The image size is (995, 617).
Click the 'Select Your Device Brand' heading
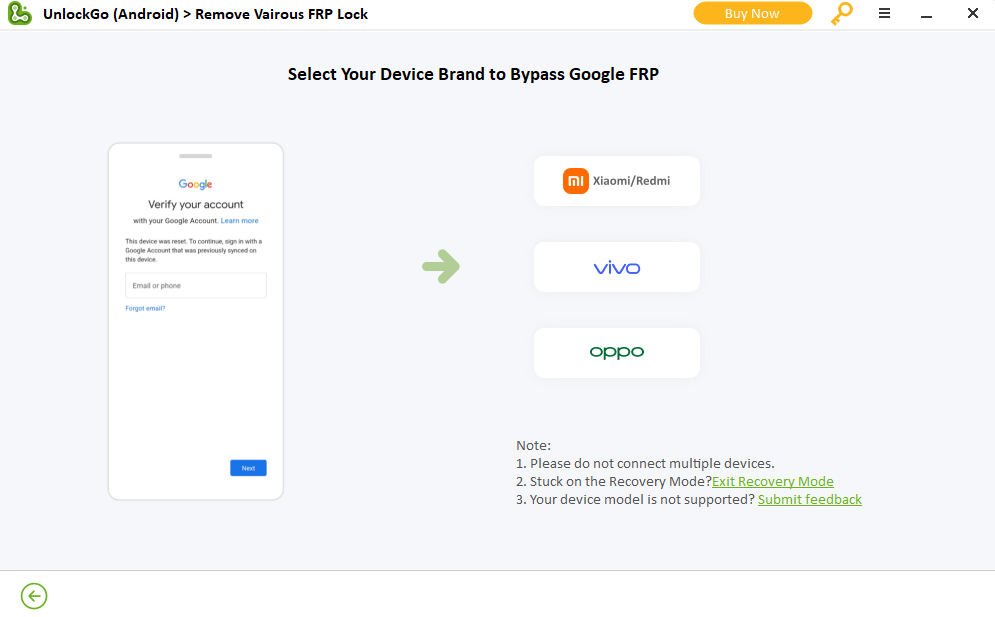pyautogui.click(x=473, y=74)
